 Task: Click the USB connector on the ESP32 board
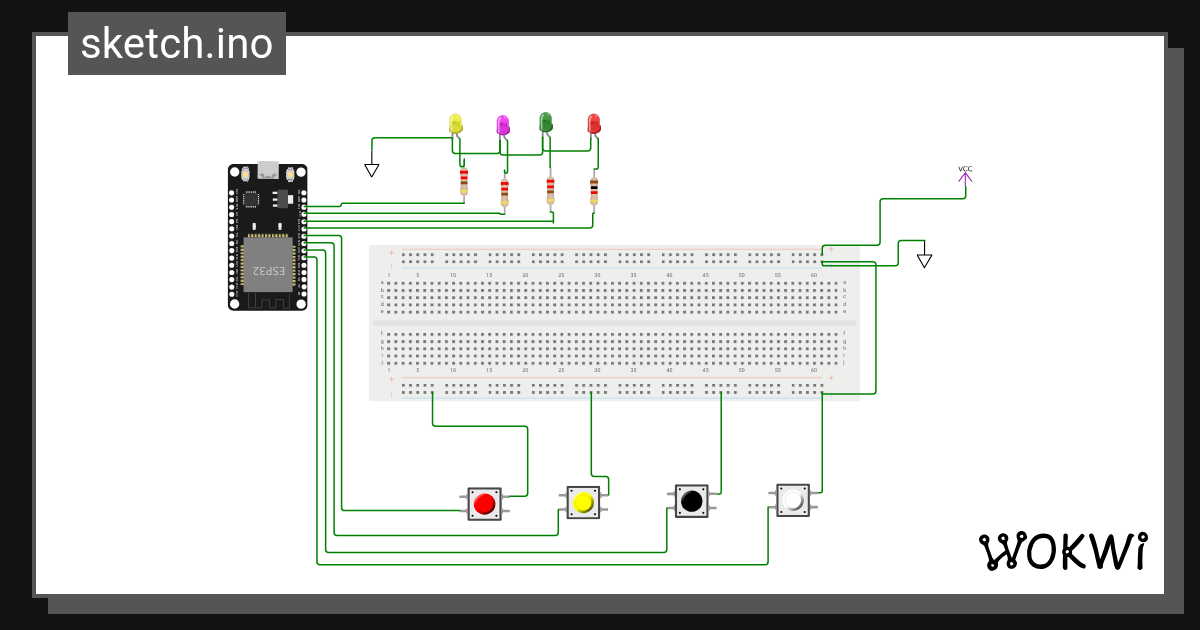pos(268,169)
